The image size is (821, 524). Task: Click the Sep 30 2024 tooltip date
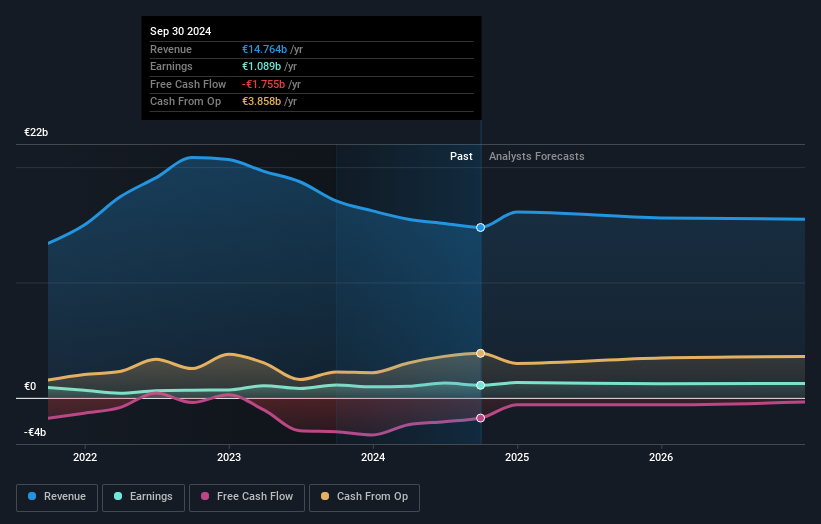tap(181, 31)
